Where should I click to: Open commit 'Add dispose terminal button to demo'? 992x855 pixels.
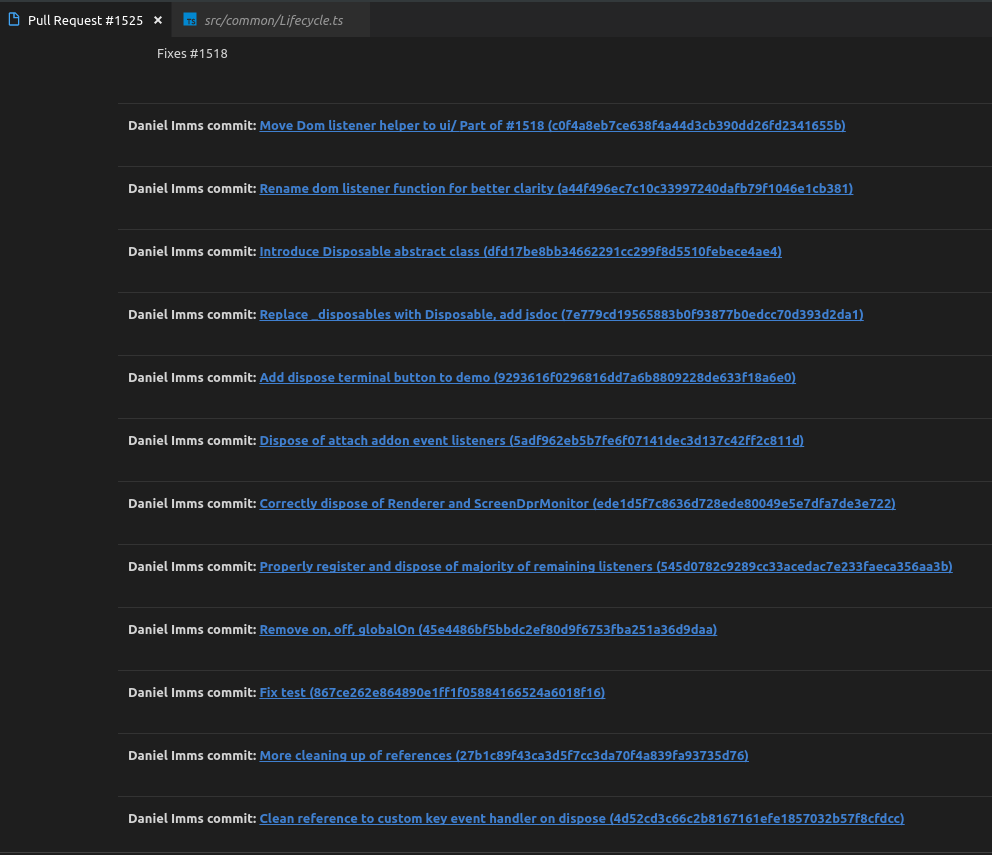(x=527, y=377)
